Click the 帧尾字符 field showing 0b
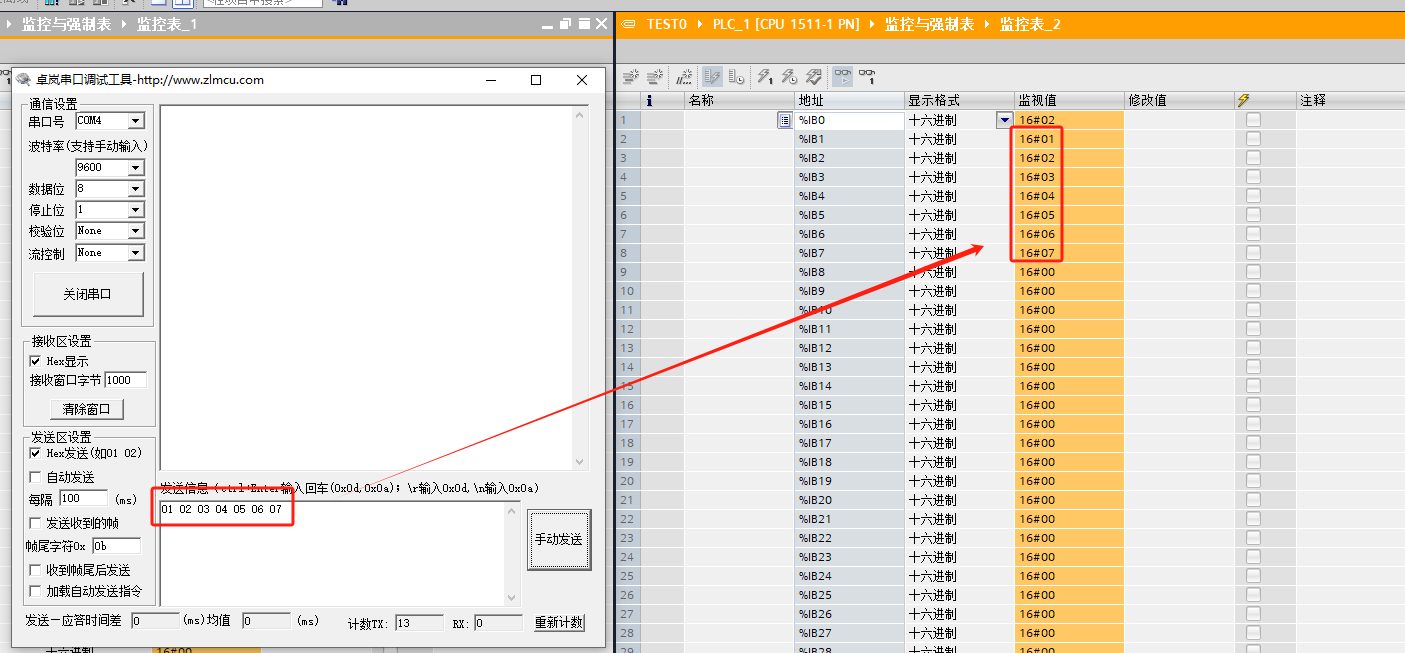Screen dimensions: 1405x653 [116, 546]
